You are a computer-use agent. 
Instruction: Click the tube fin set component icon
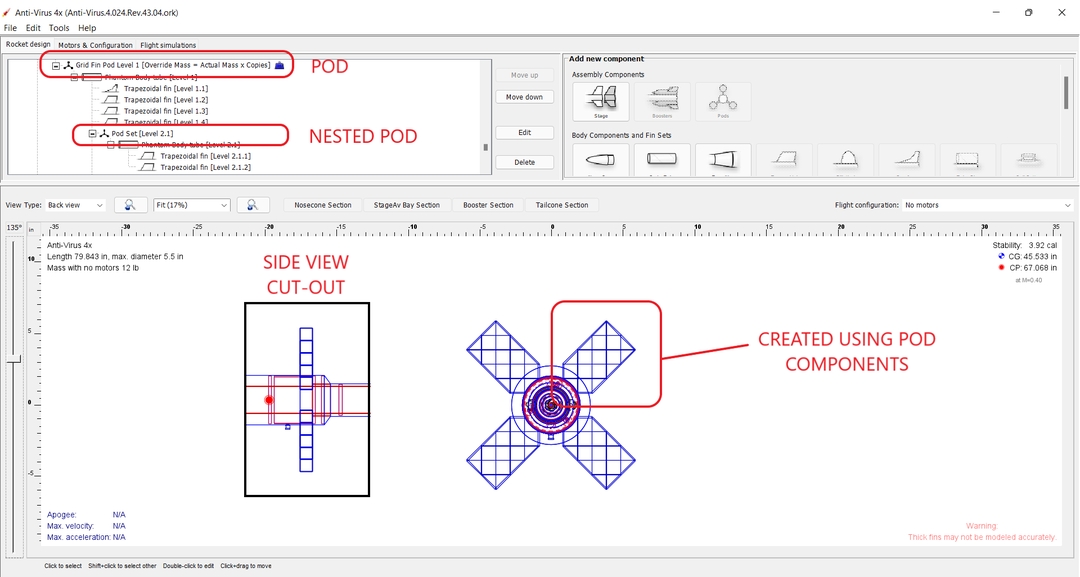pyautogui.click(x=966, y=160)
